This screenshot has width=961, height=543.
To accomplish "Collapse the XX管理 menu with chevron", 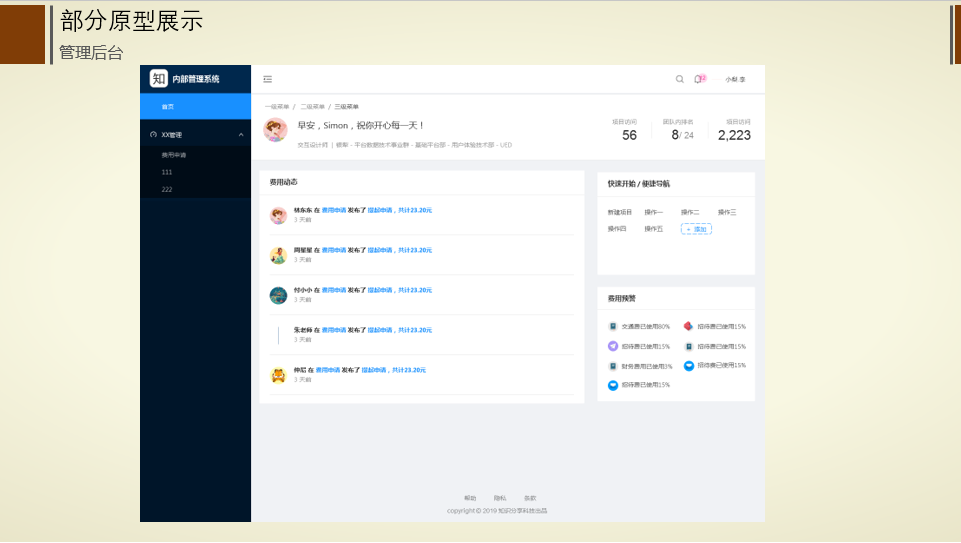I will pyautogui.click(x=241, y=134).
